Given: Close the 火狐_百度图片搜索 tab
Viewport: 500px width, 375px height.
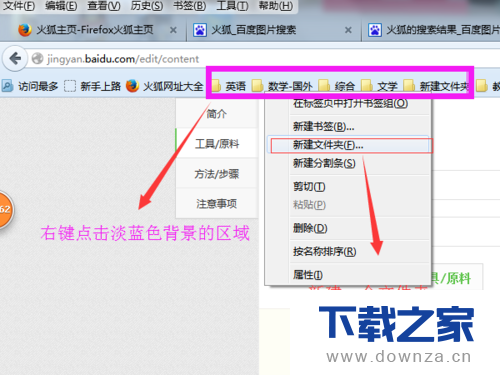Looking at the screenshot, I should click(348, 30).
